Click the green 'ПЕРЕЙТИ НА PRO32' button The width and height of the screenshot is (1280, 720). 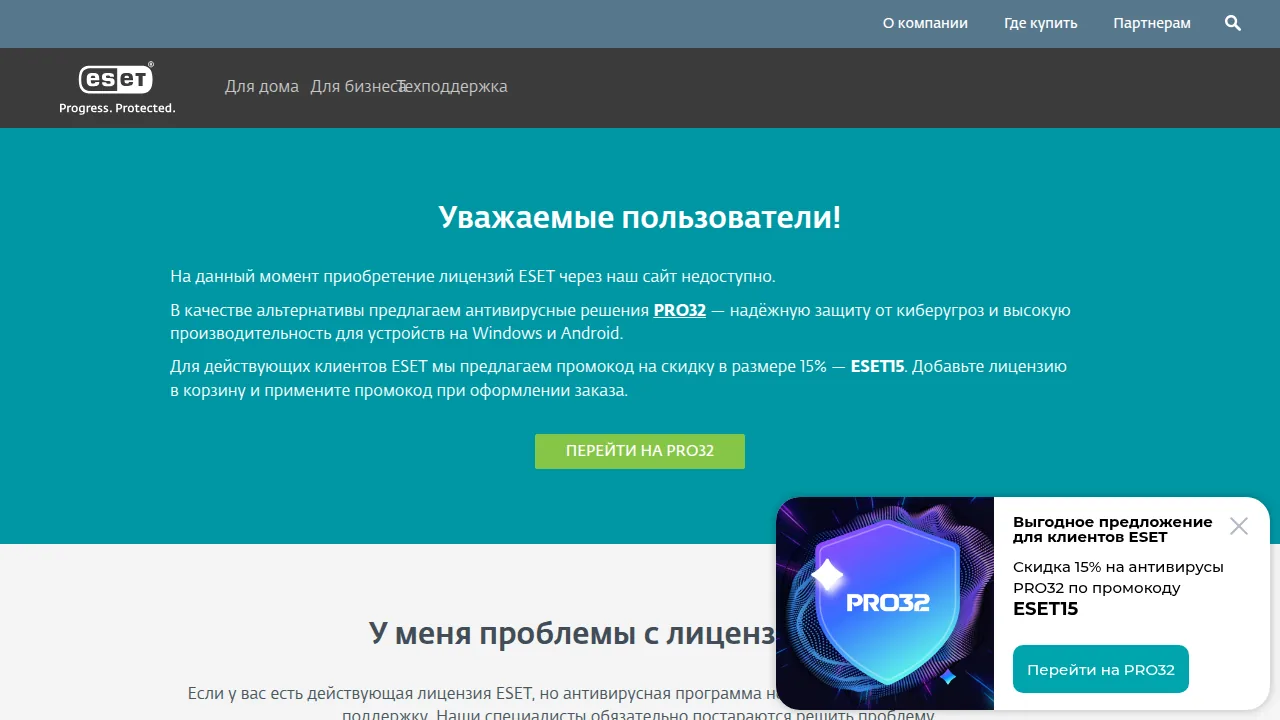pyautogui.click(x=640, y=451)
